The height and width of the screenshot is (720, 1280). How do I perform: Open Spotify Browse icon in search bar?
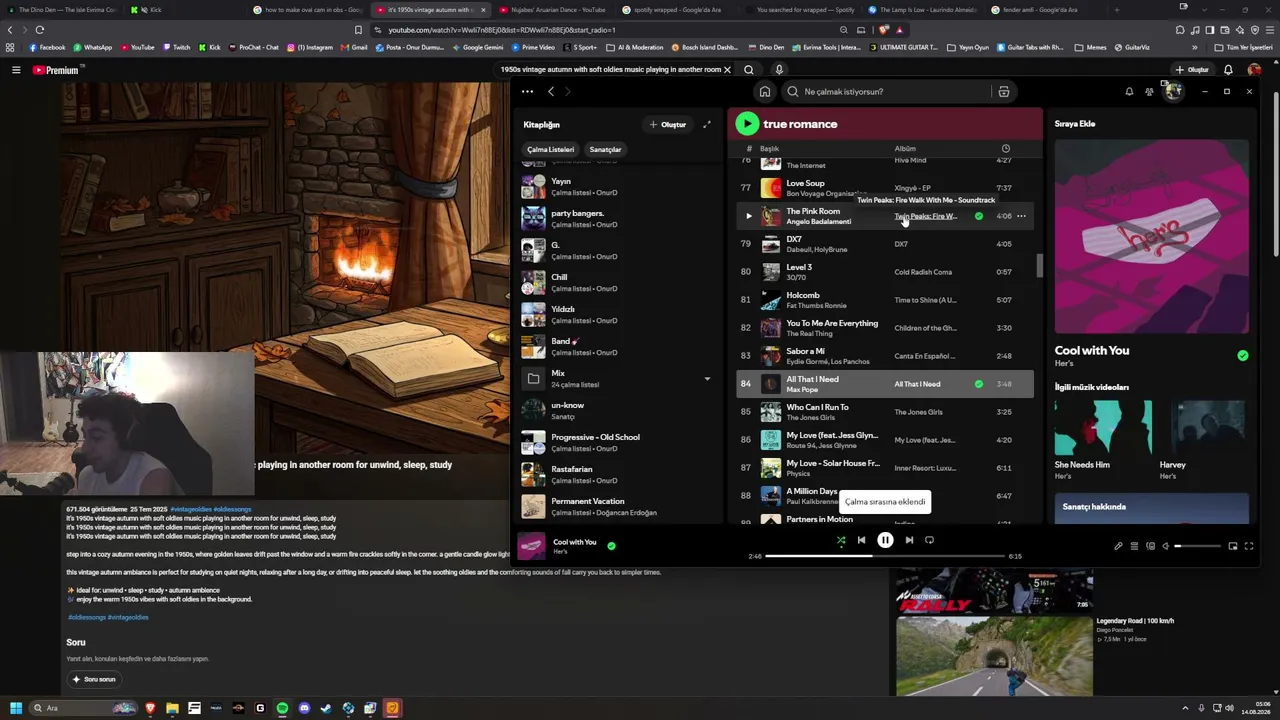(x=1004, y=92)
